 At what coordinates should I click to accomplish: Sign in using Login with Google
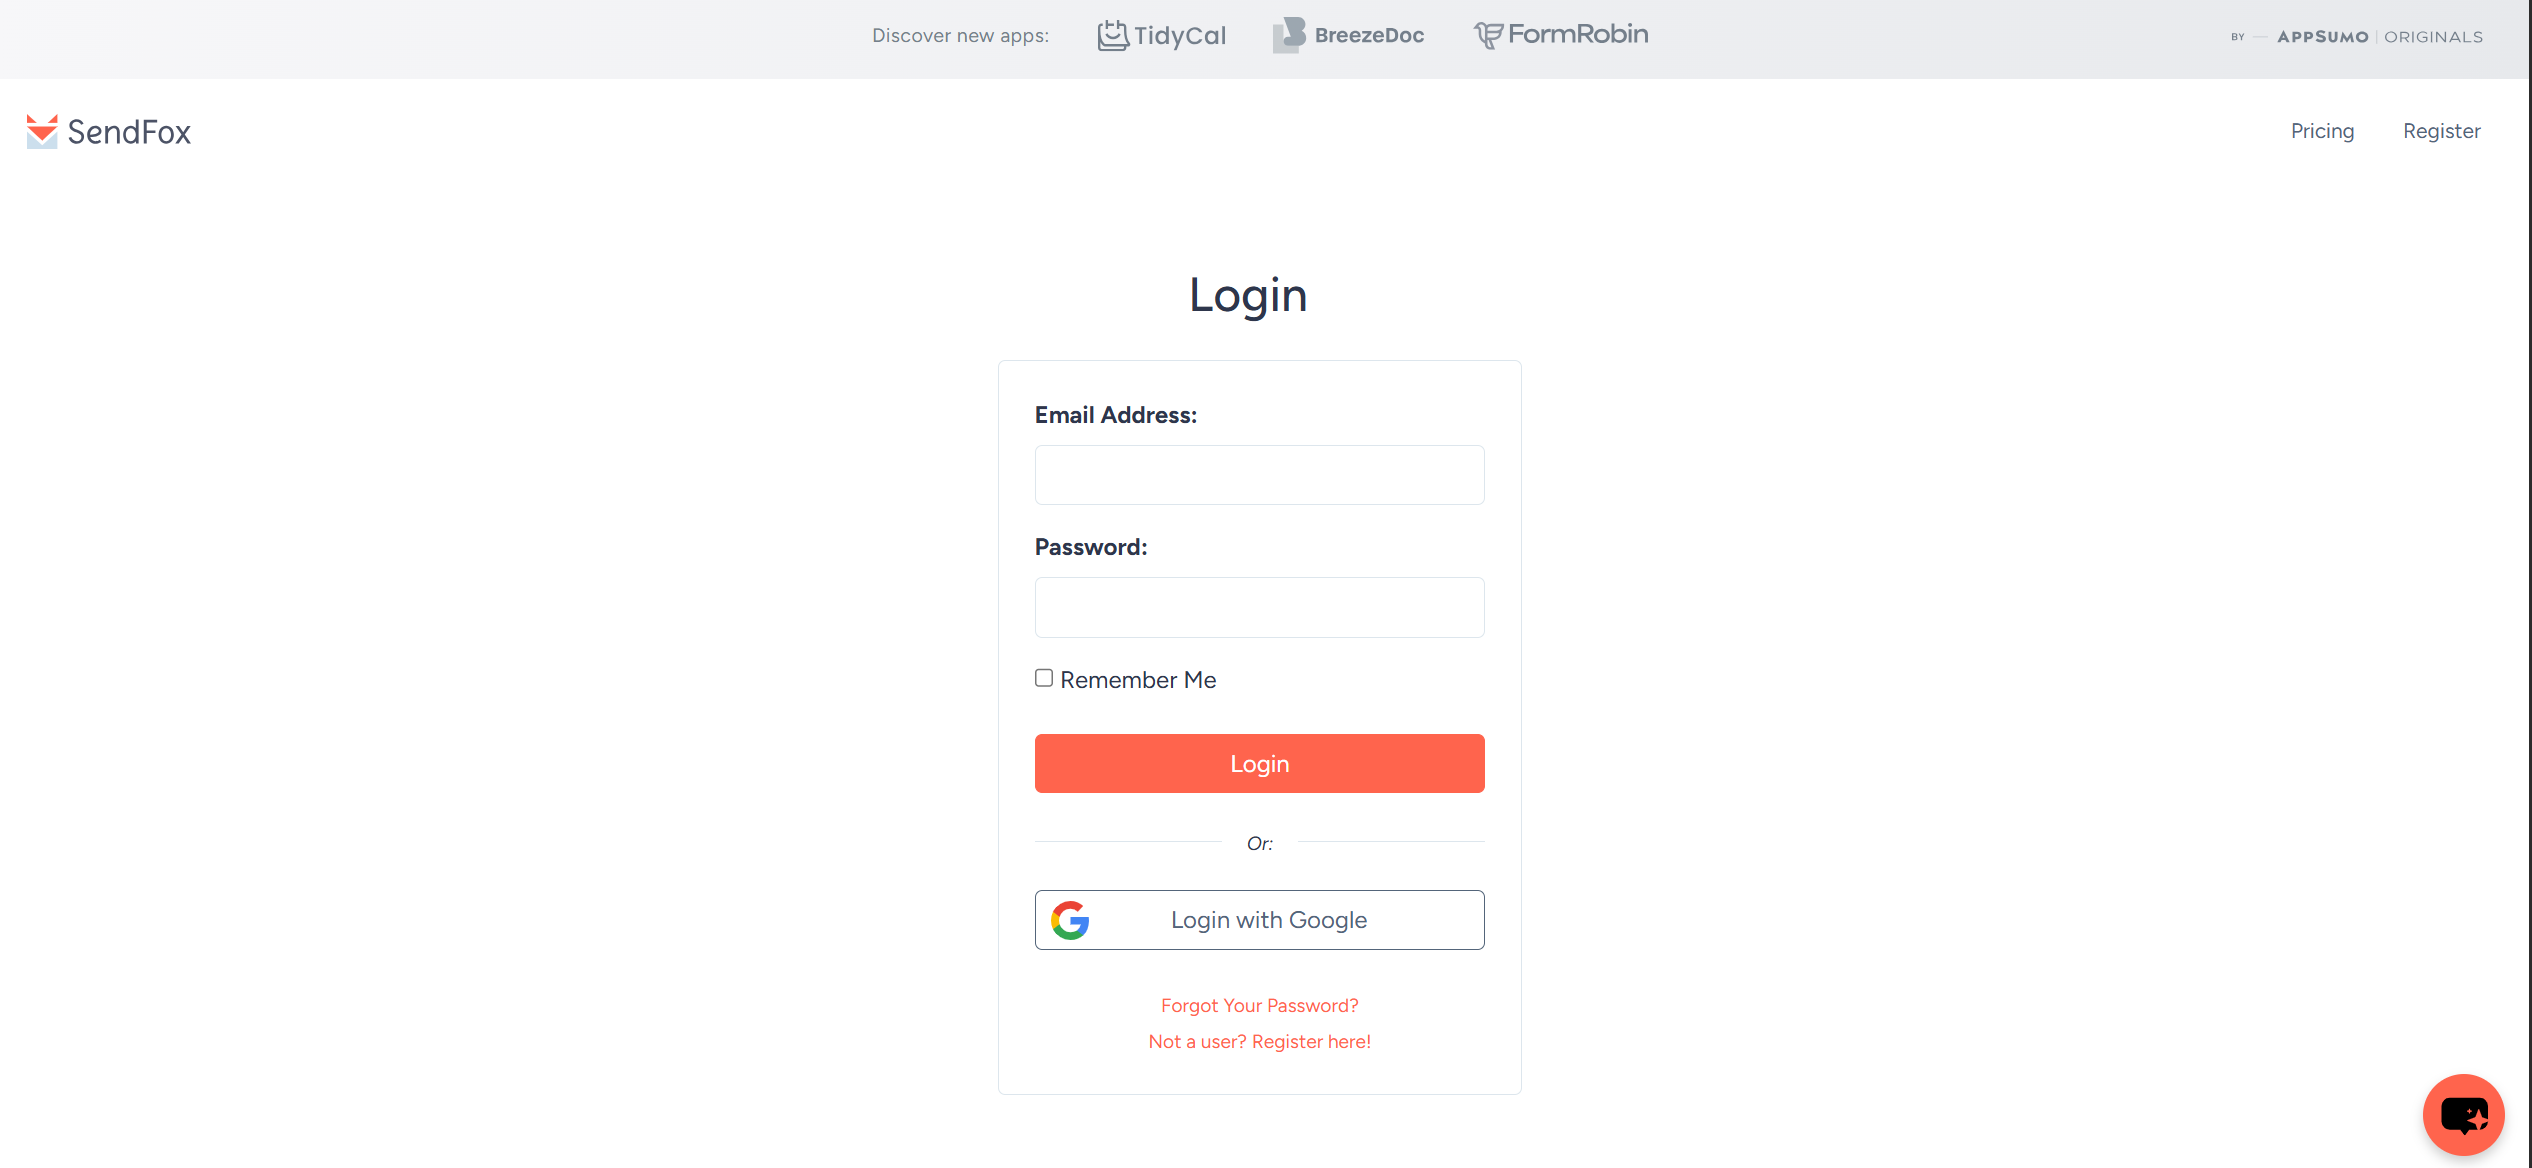pos(1260,920)
